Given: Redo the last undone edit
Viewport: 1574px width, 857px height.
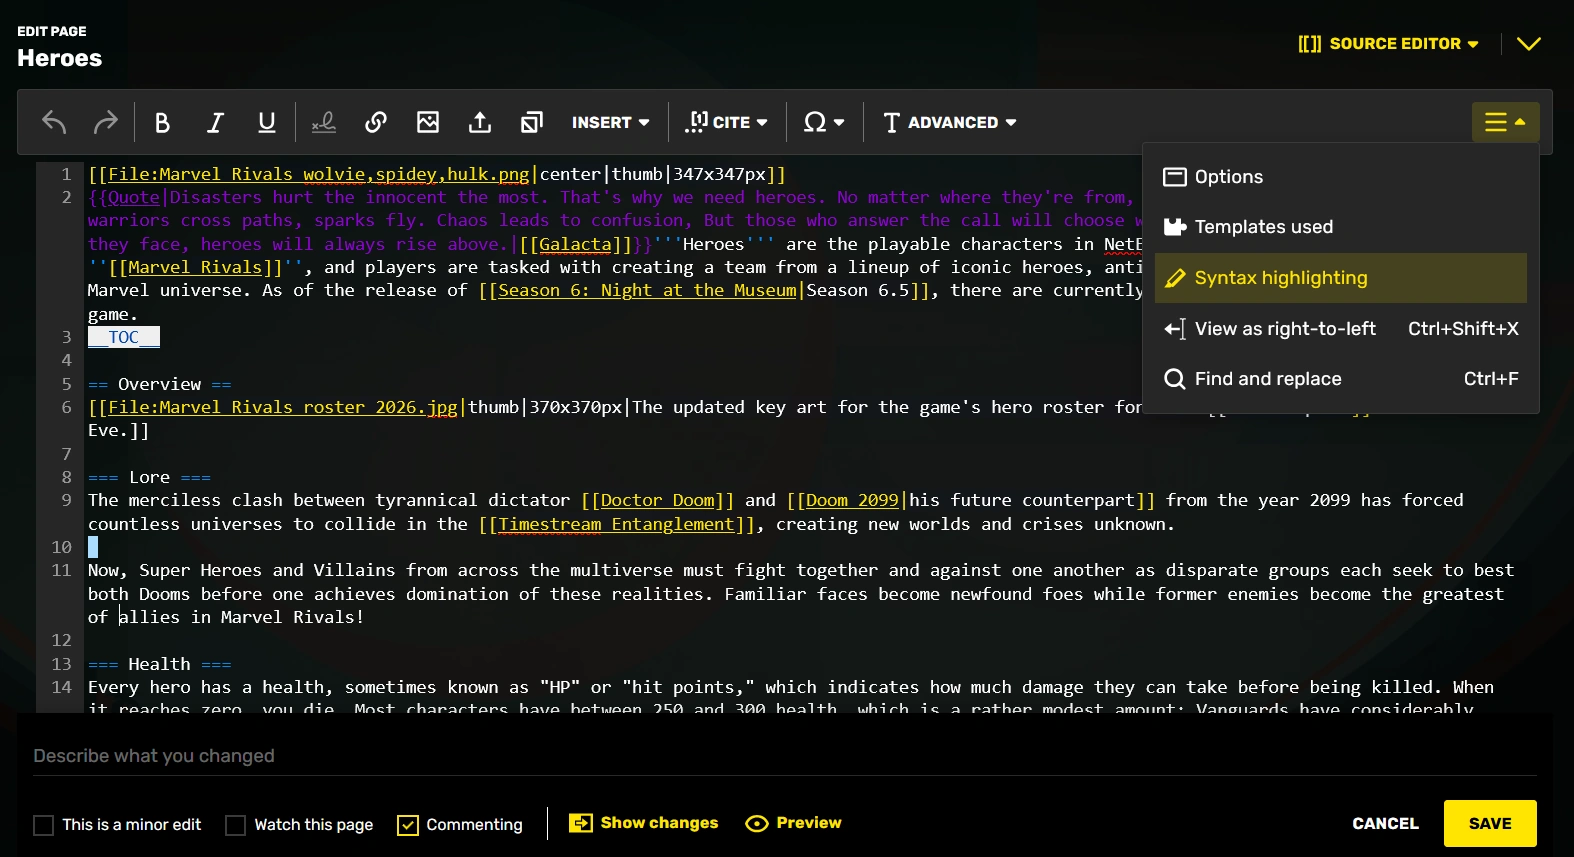Looking at the screenshot, I should coord(105,122).
